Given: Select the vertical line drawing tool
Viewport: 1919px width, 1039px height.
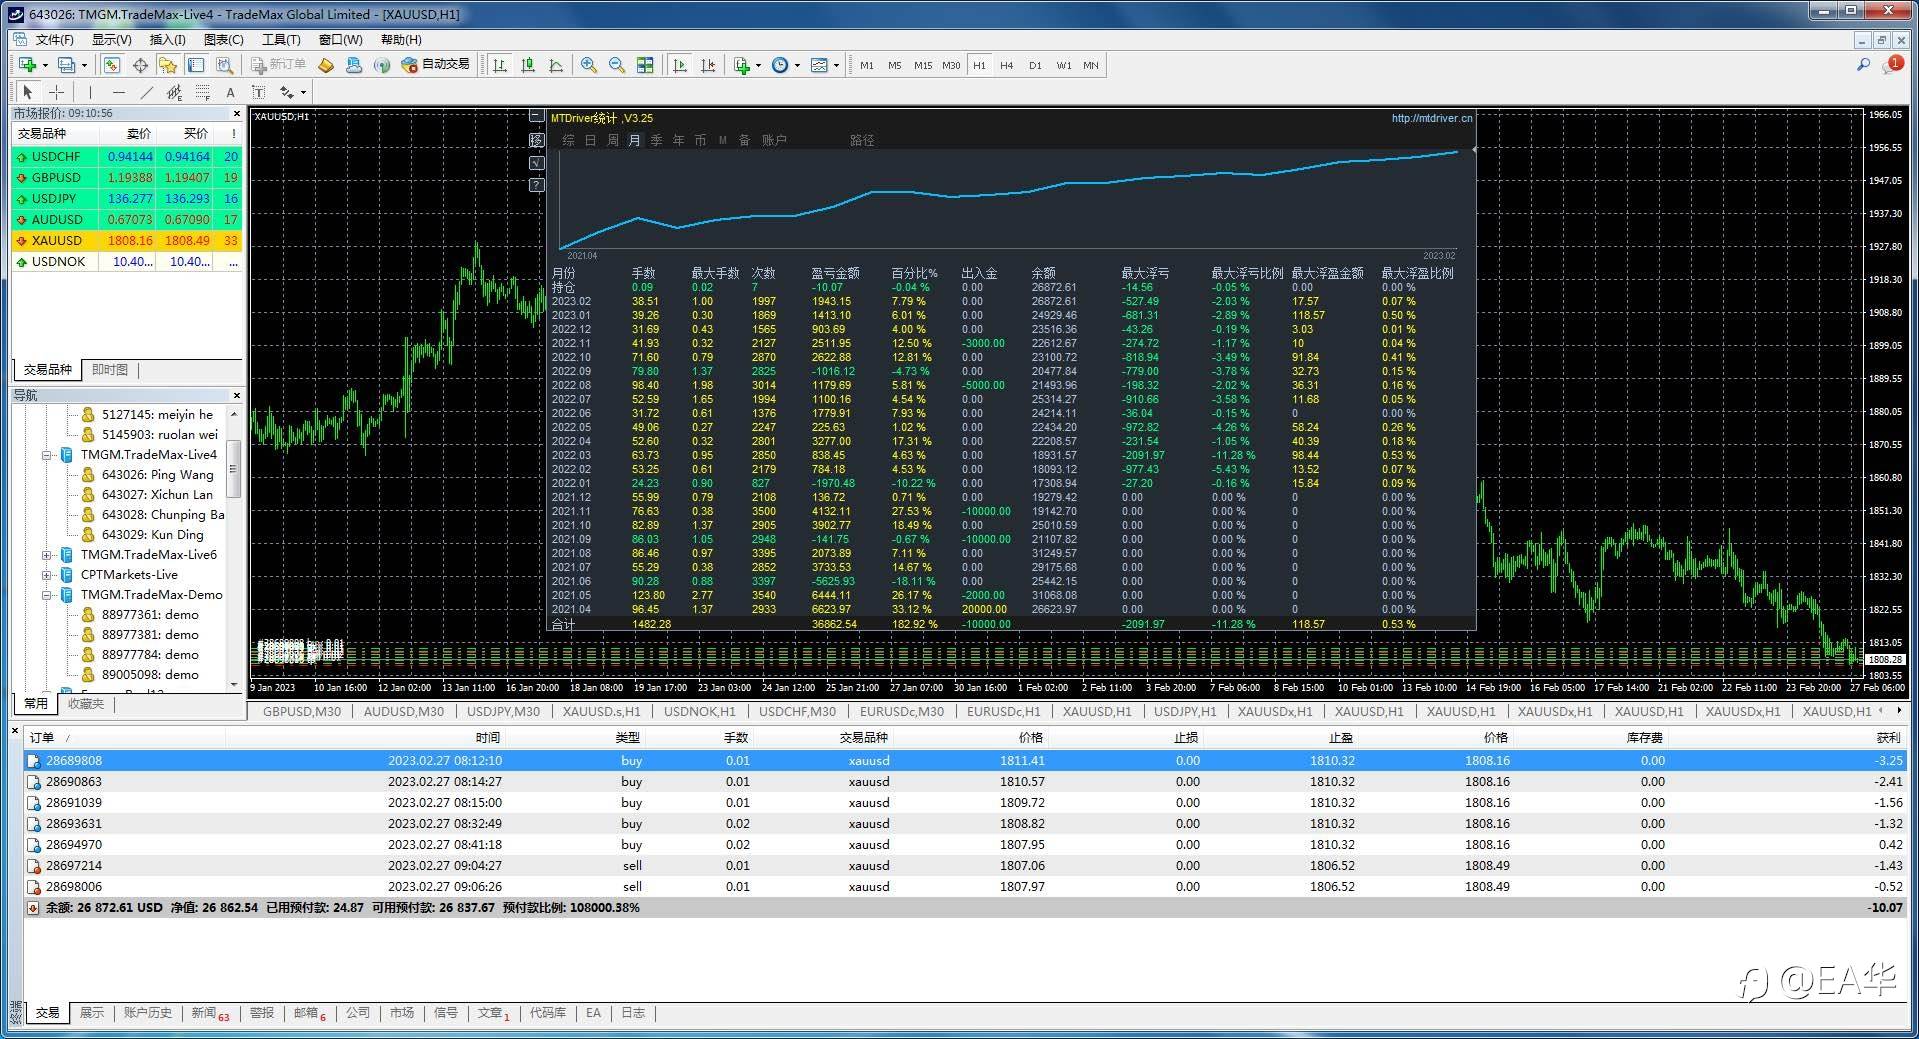Looking at the screenshot, I should click(90, 92).
